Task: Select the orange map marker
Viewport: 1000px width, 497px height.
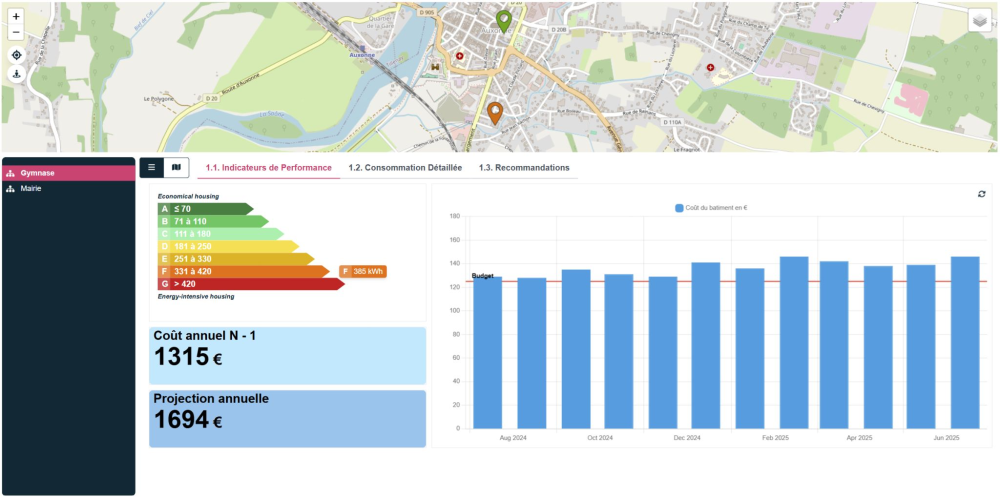Action: click(x=494, y=112)
